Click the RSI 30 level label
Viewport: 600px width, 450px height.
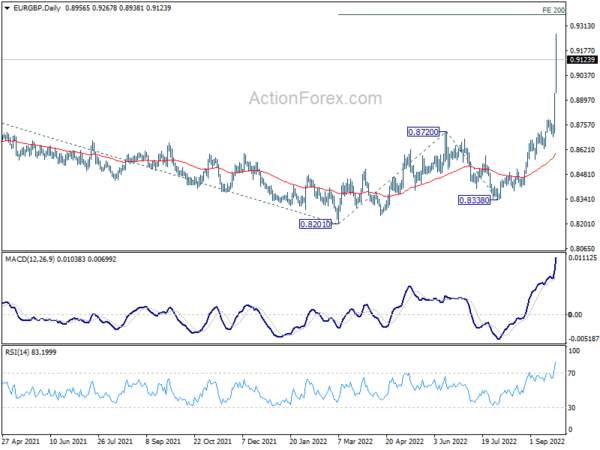[x=572, y=408]
